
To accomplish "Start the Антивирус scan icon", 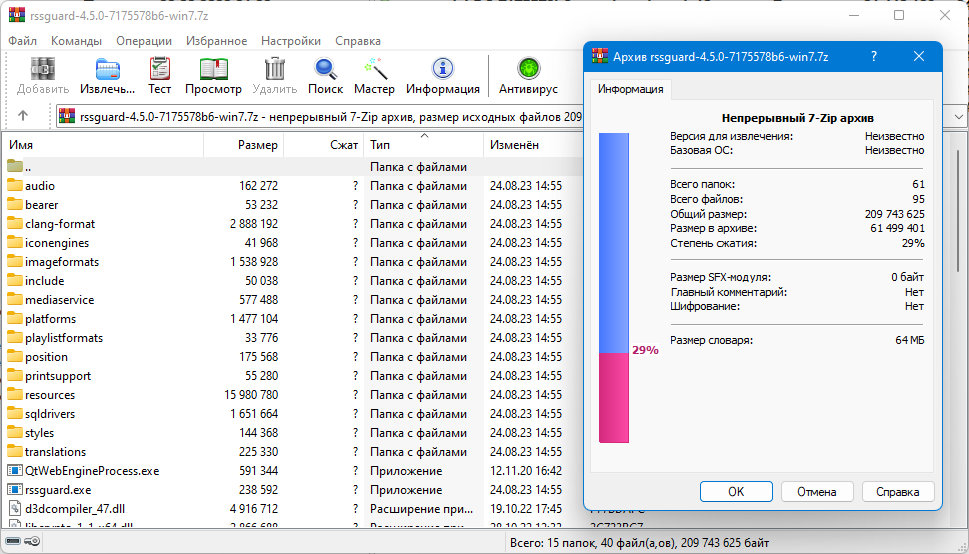I will [x=528, y=69].
